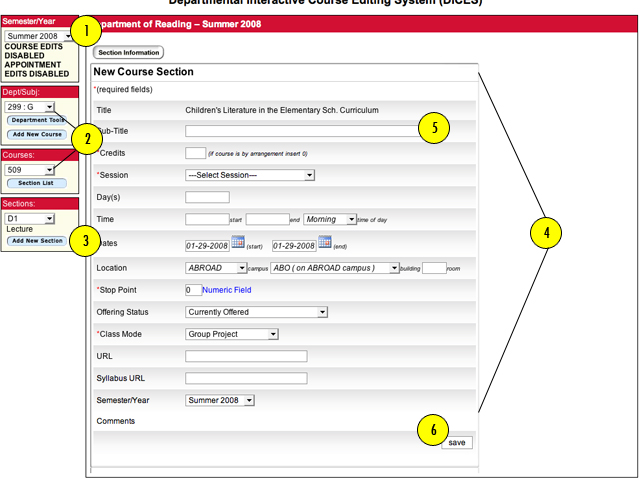Image resolution: width=640 pixels, height=490 pixels.
Task: Focus the Sub-Title text field
Action: tap(304, 131)
